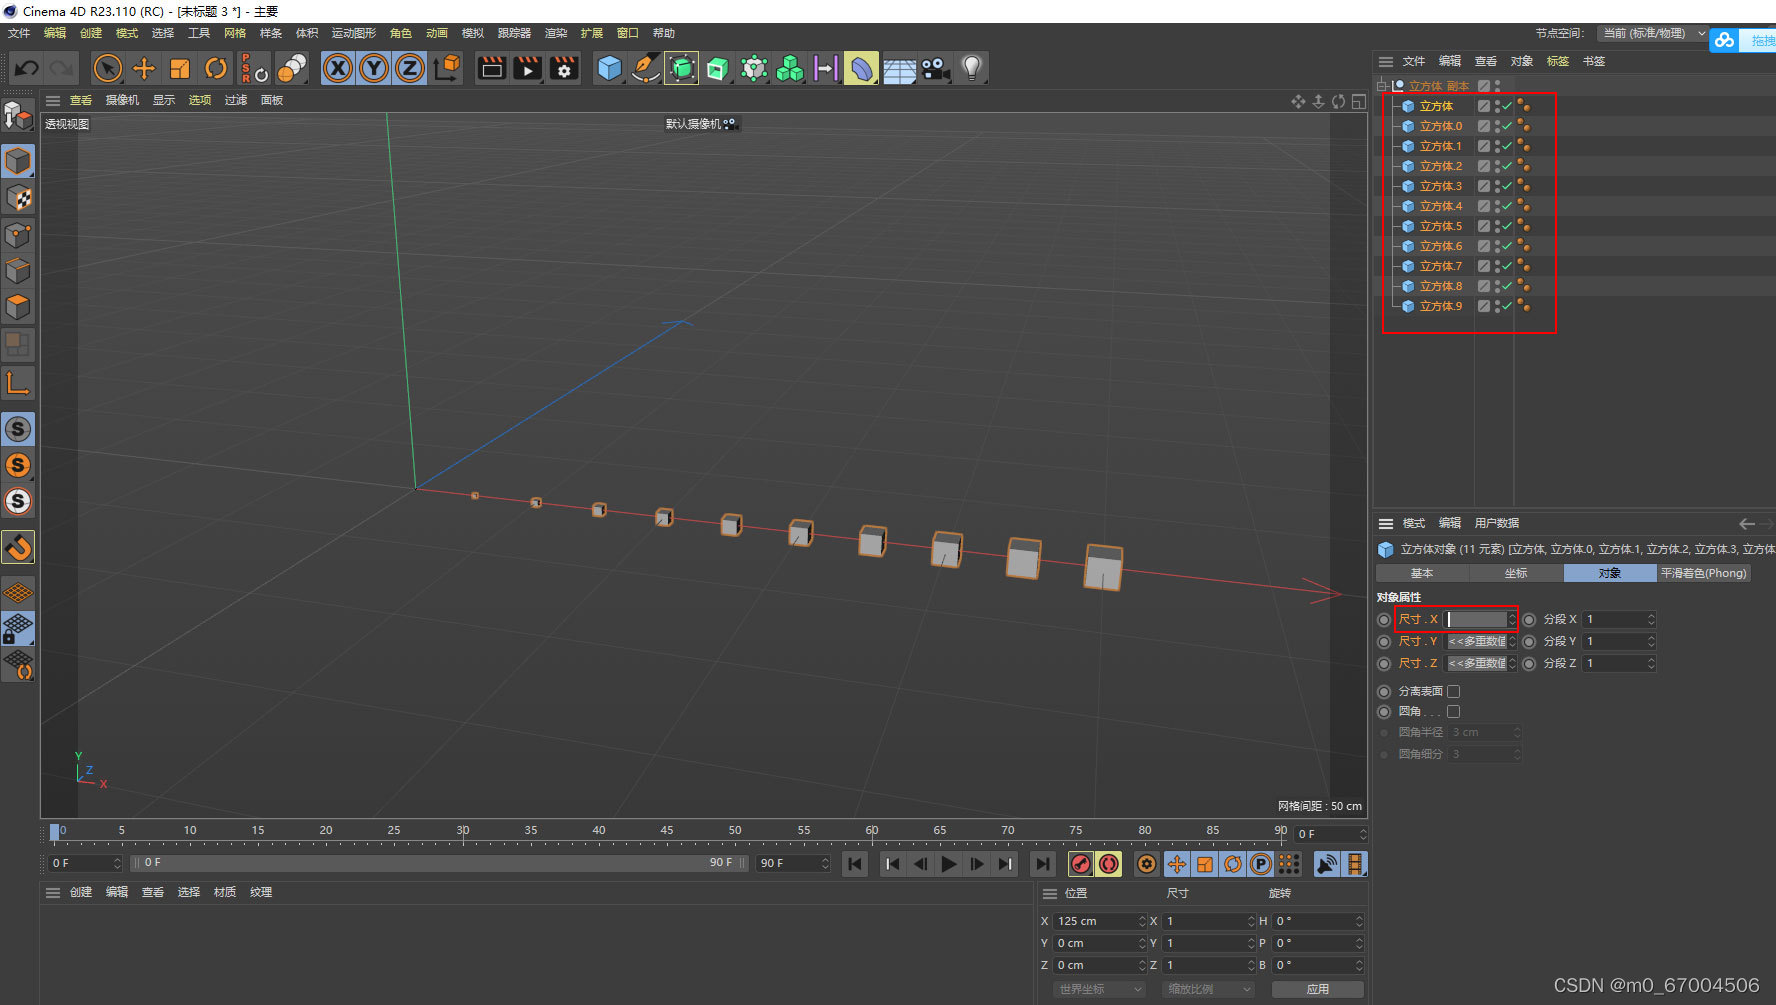This screenshot has height=1005, width=1776.
Task: Open the 文件 menu in the main menu bar
Action: coord(19,33)
